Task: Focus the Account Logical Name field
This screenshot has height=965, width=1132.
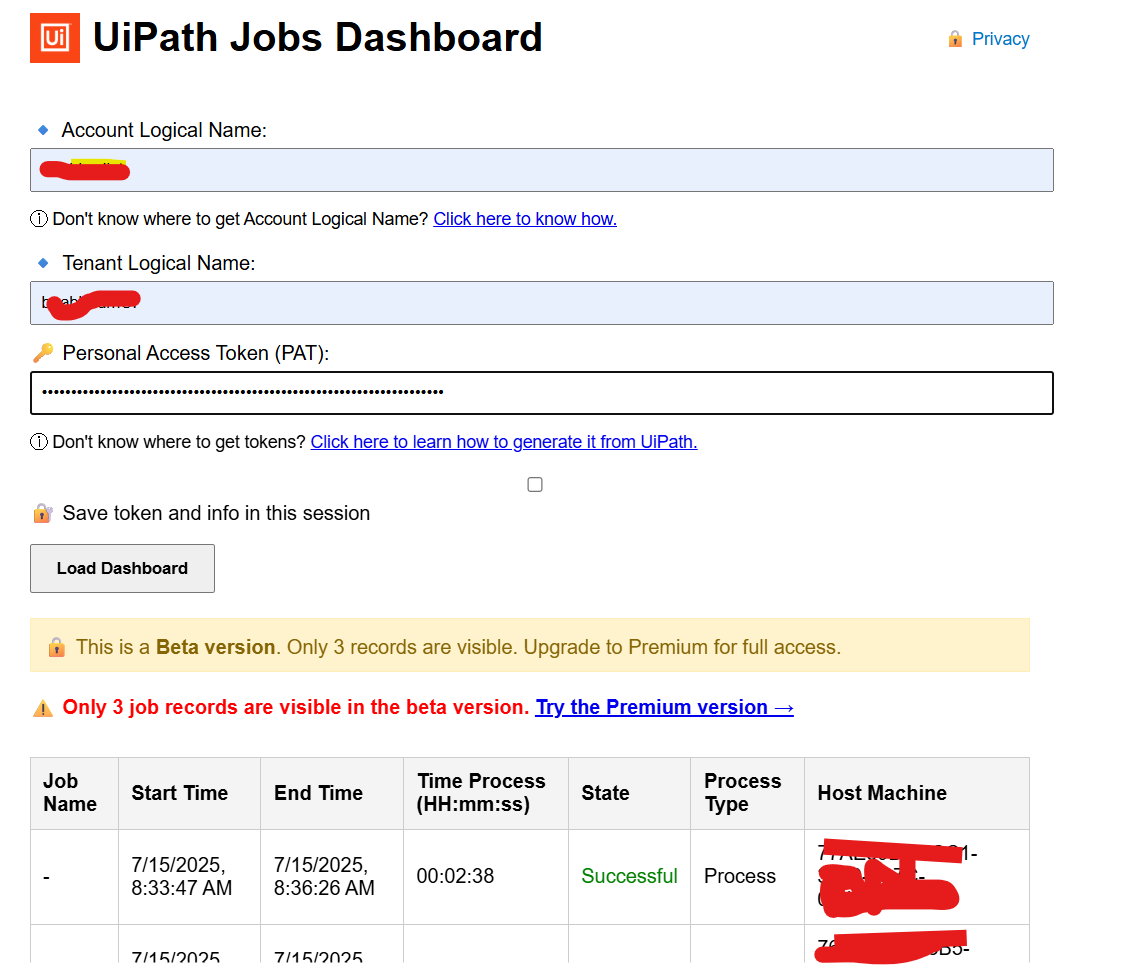Action: tap(541, 170)
